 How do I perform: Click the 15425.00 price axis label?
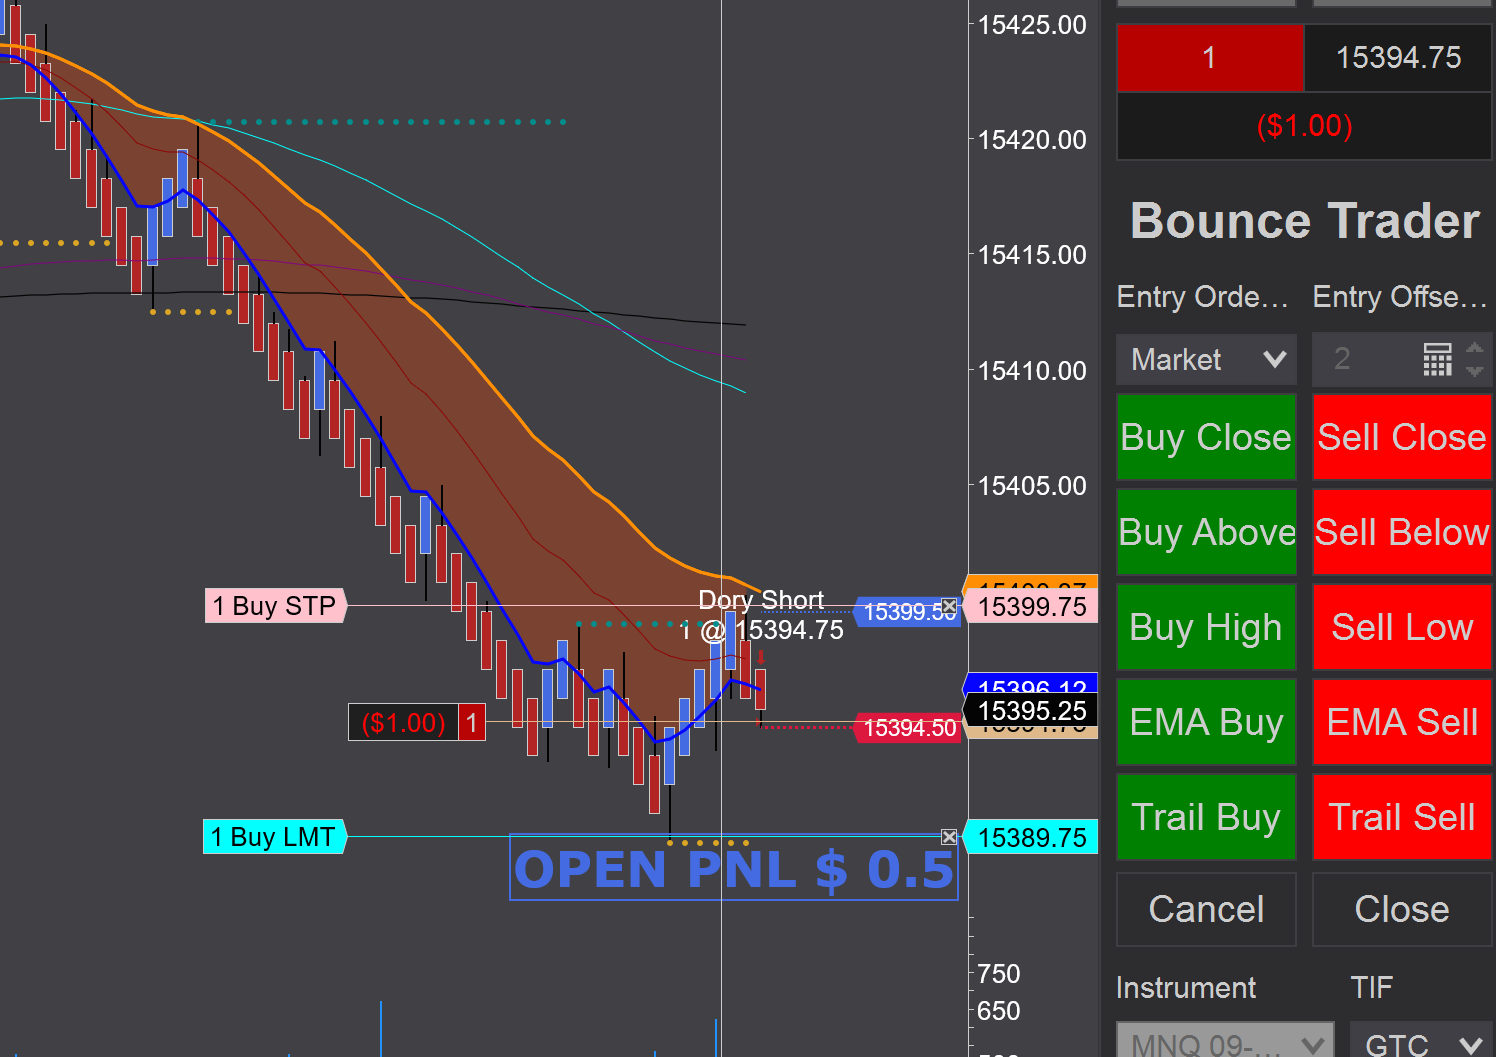pos(1032,25)
